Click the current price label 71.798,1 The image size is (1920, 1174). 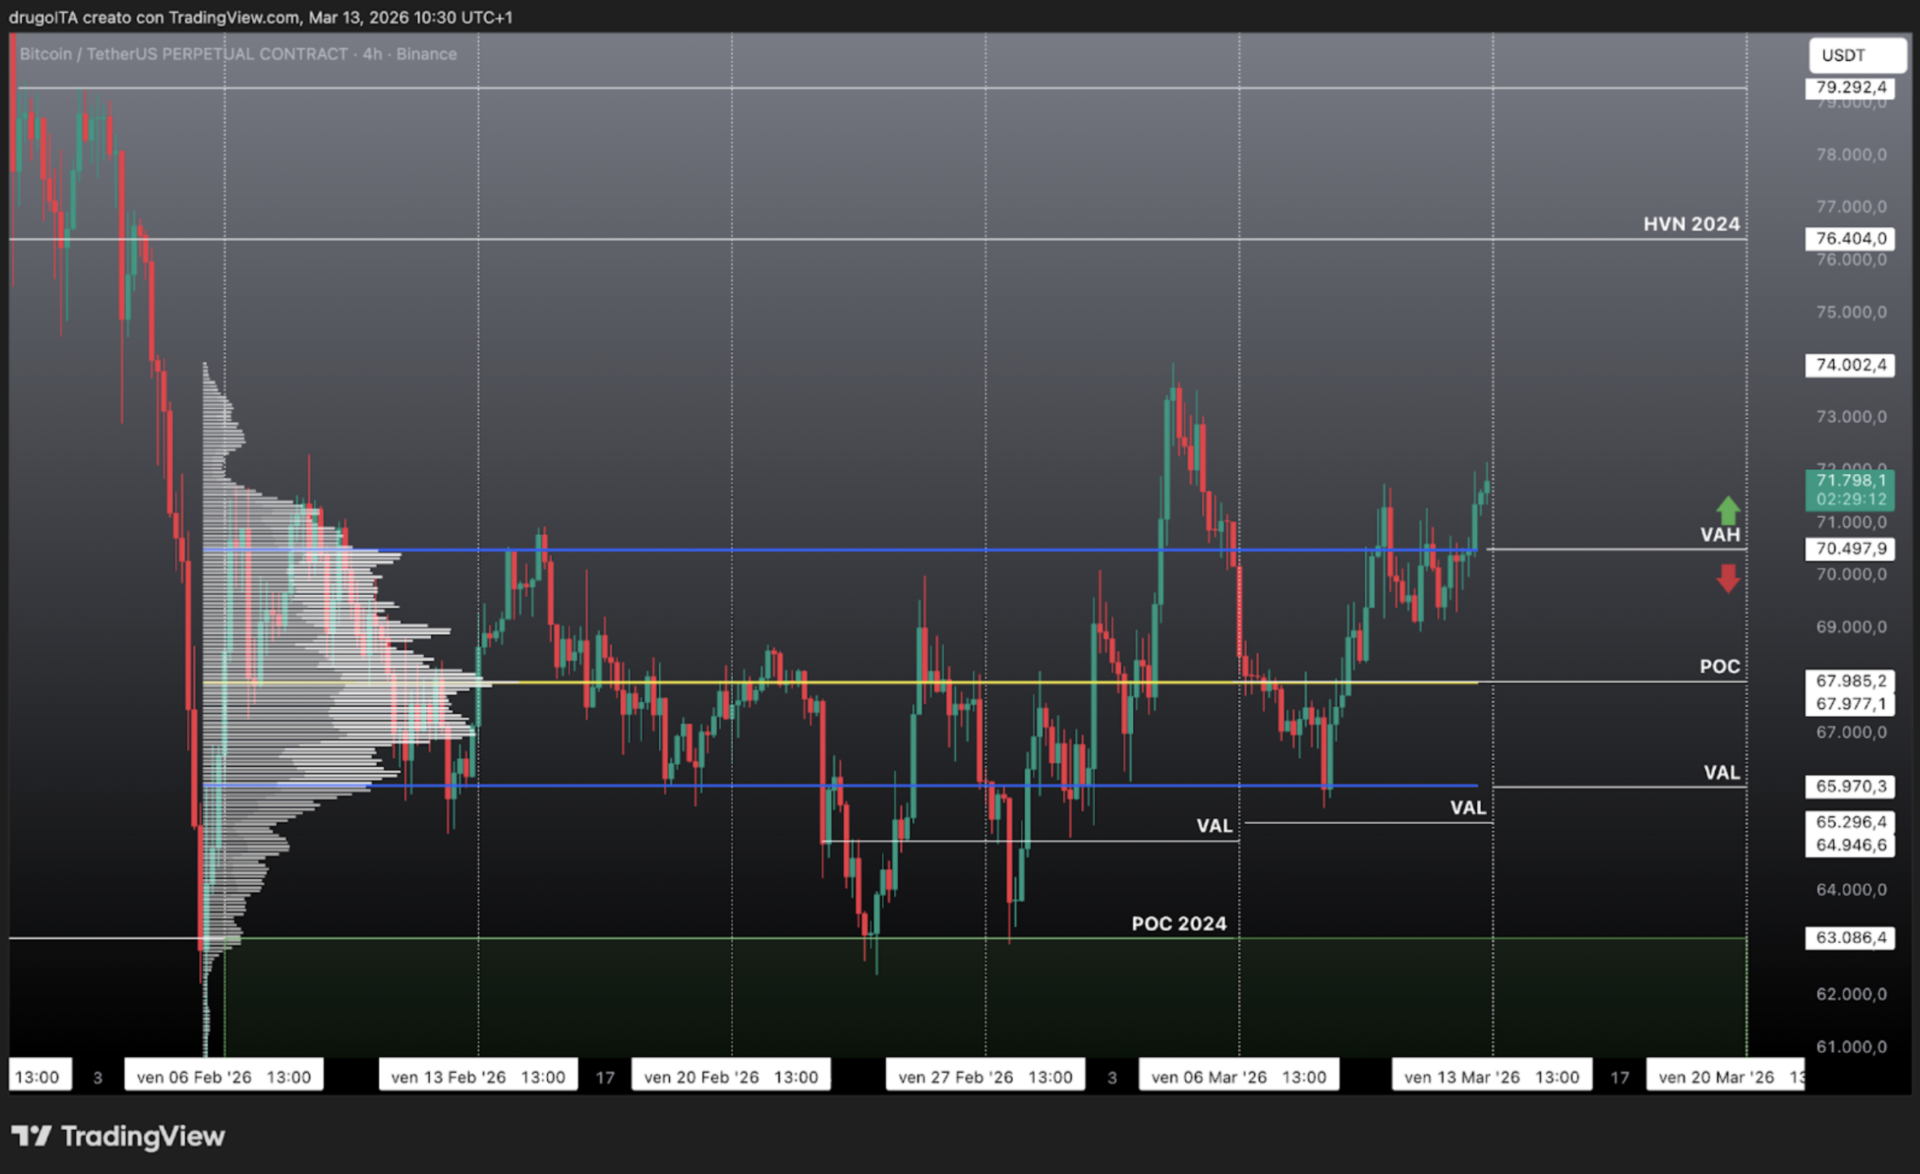click(1851, 490)
